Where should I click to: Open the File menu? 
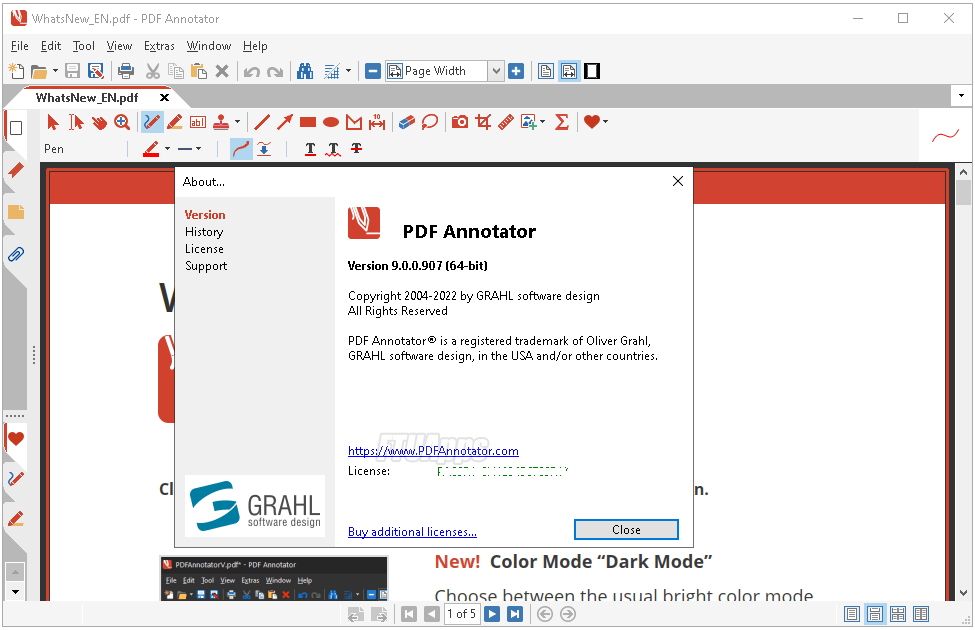pos(20,46)
